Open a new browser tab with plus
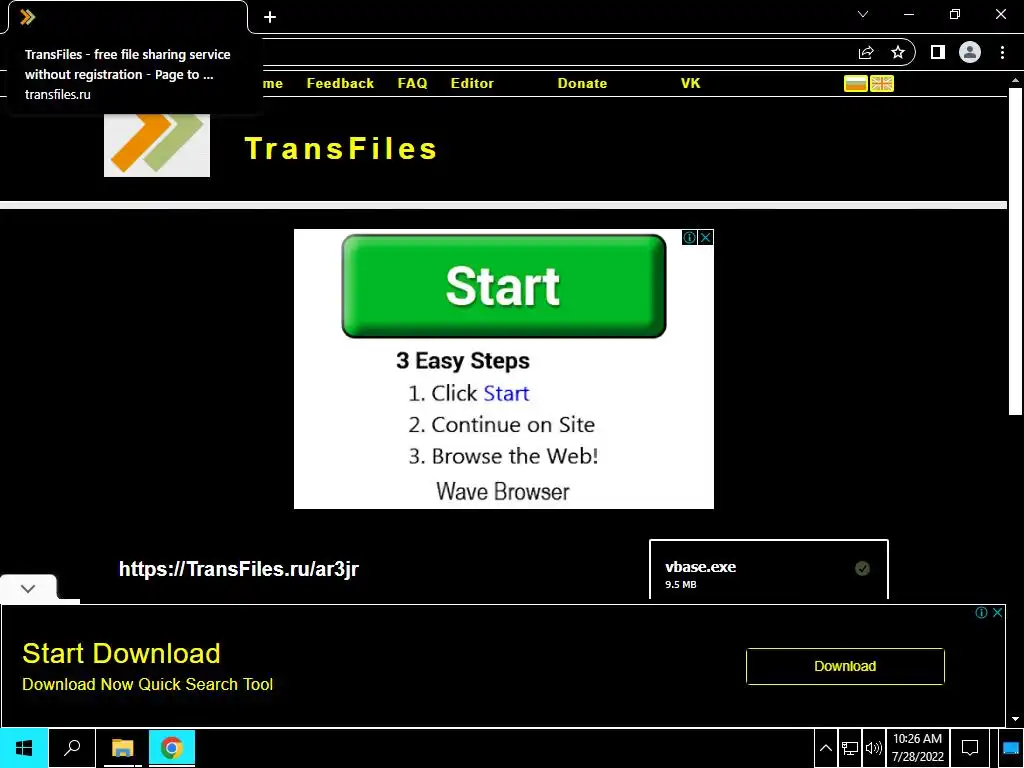 coord(270,17)
